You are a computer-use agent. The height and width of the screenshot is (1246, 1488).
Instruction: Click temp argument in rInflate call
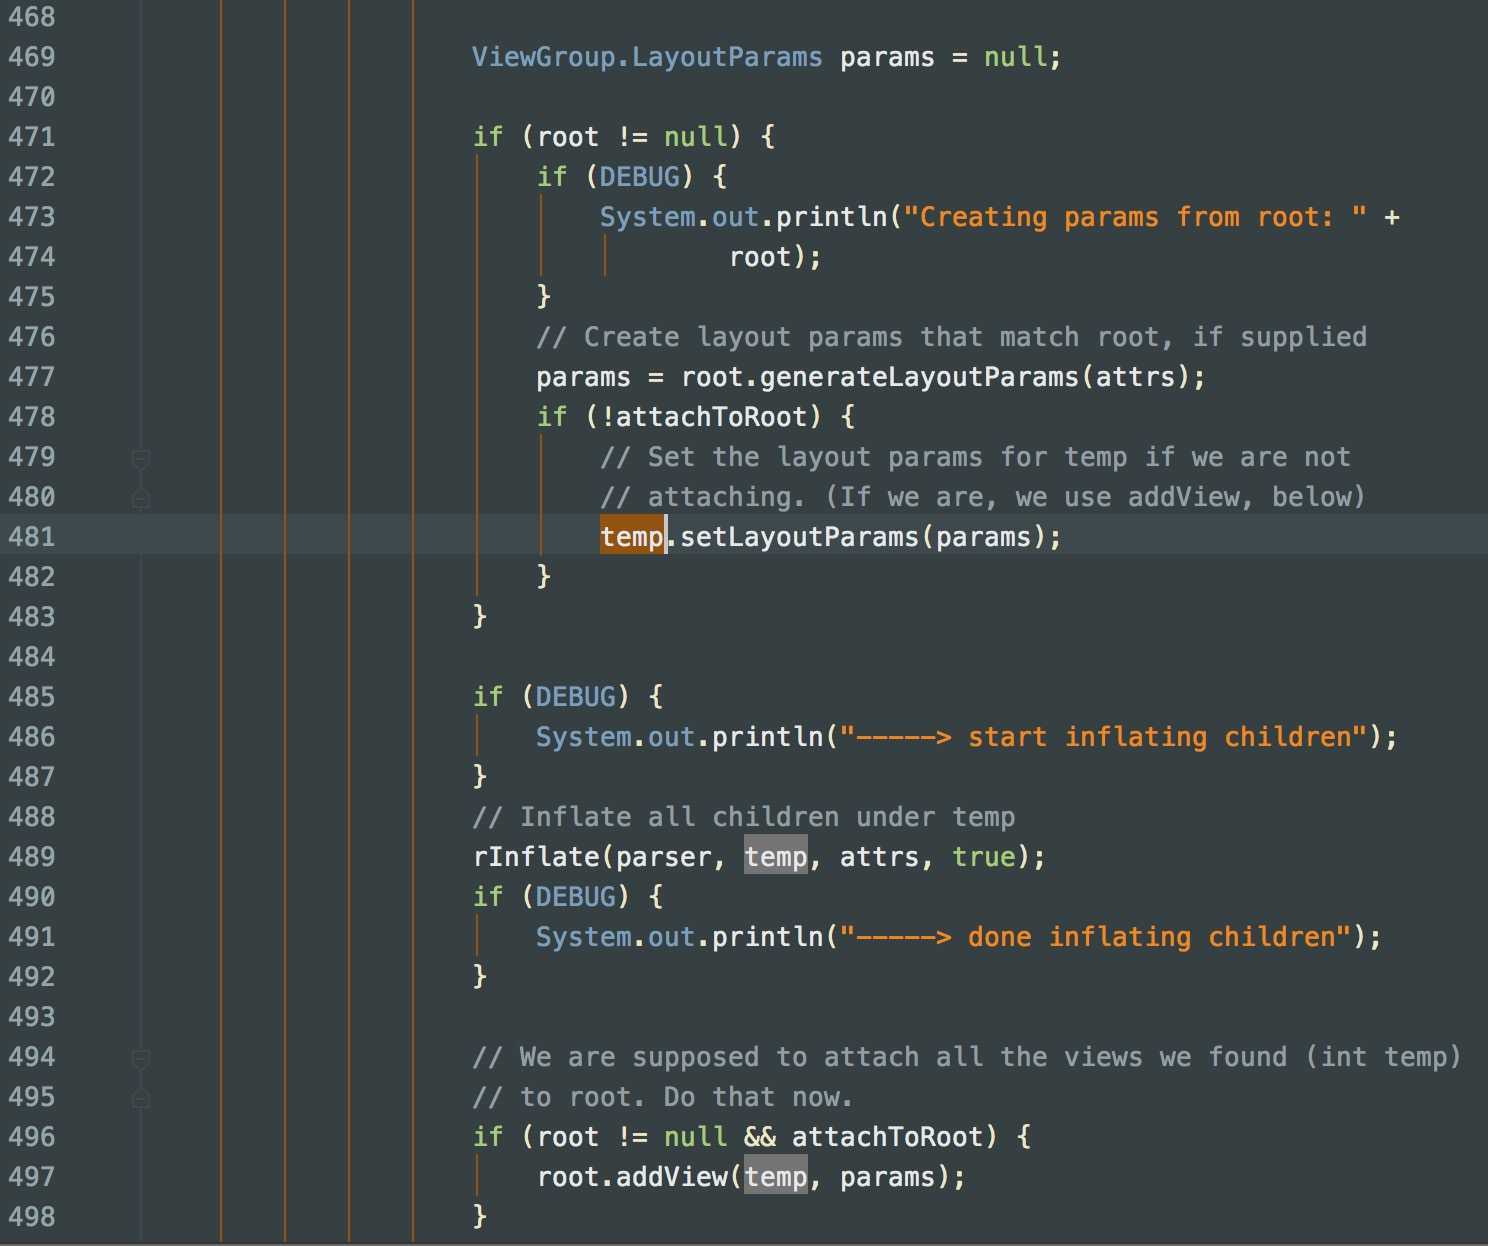click(x=775, y=857)
